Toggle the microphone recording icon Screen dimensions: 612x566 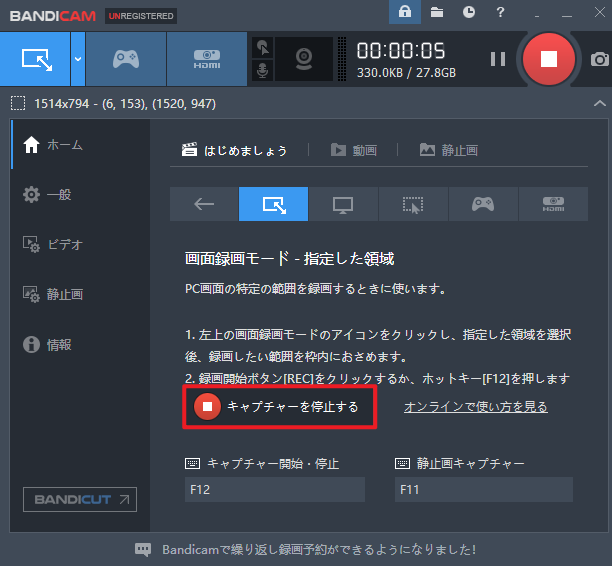point(263,71)
